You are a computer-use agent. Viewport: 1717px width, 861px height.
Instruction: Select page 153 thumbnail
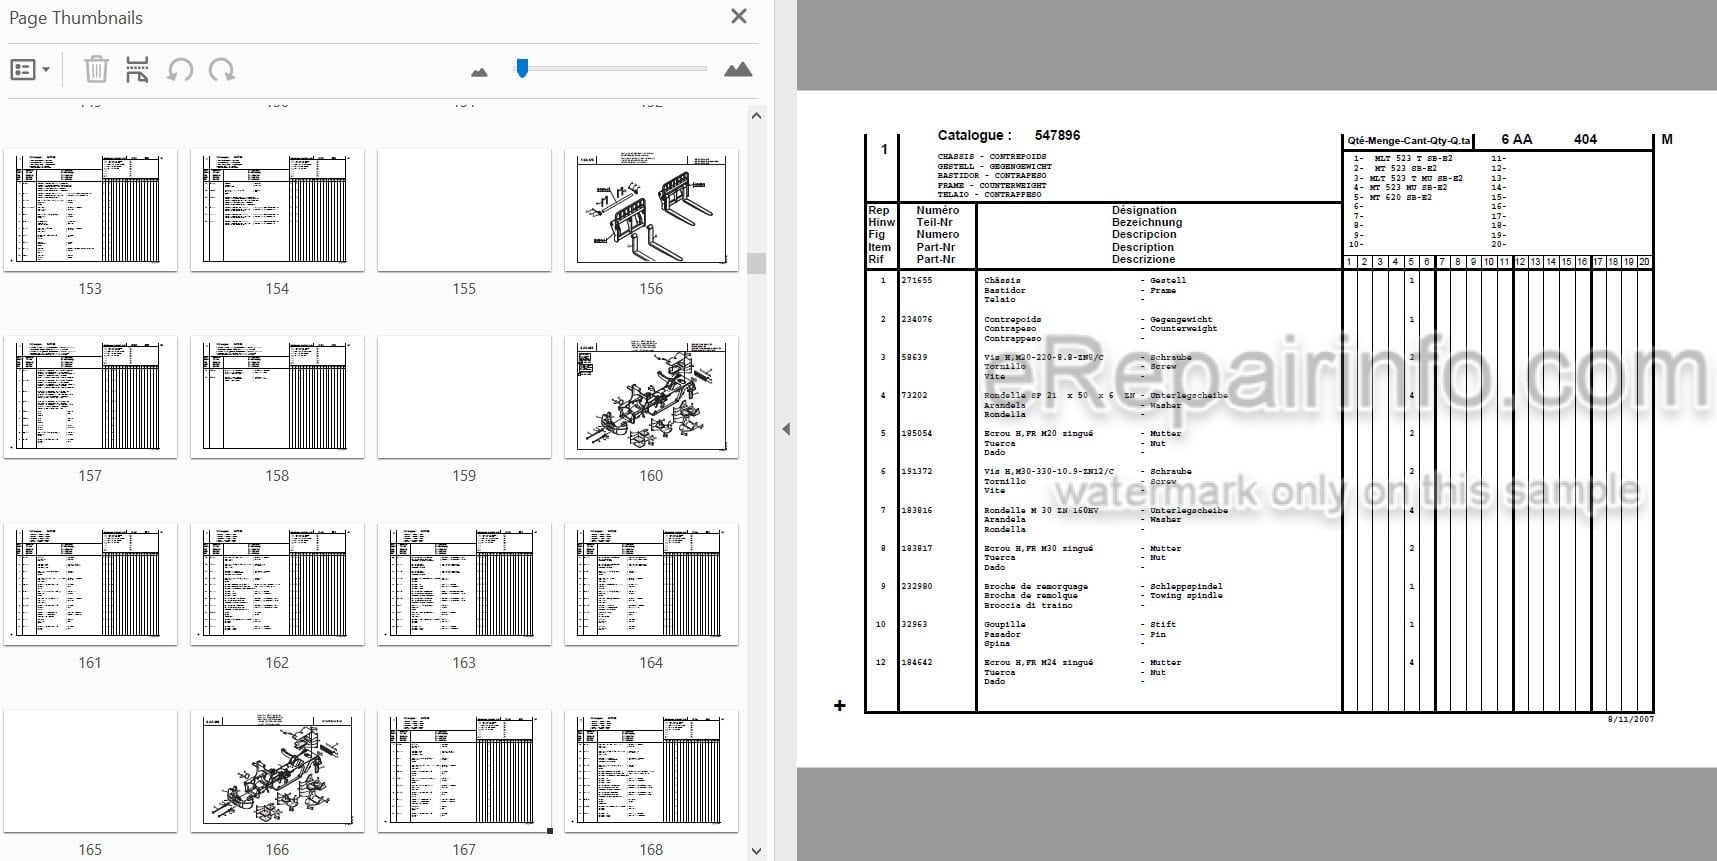[90, 209]
